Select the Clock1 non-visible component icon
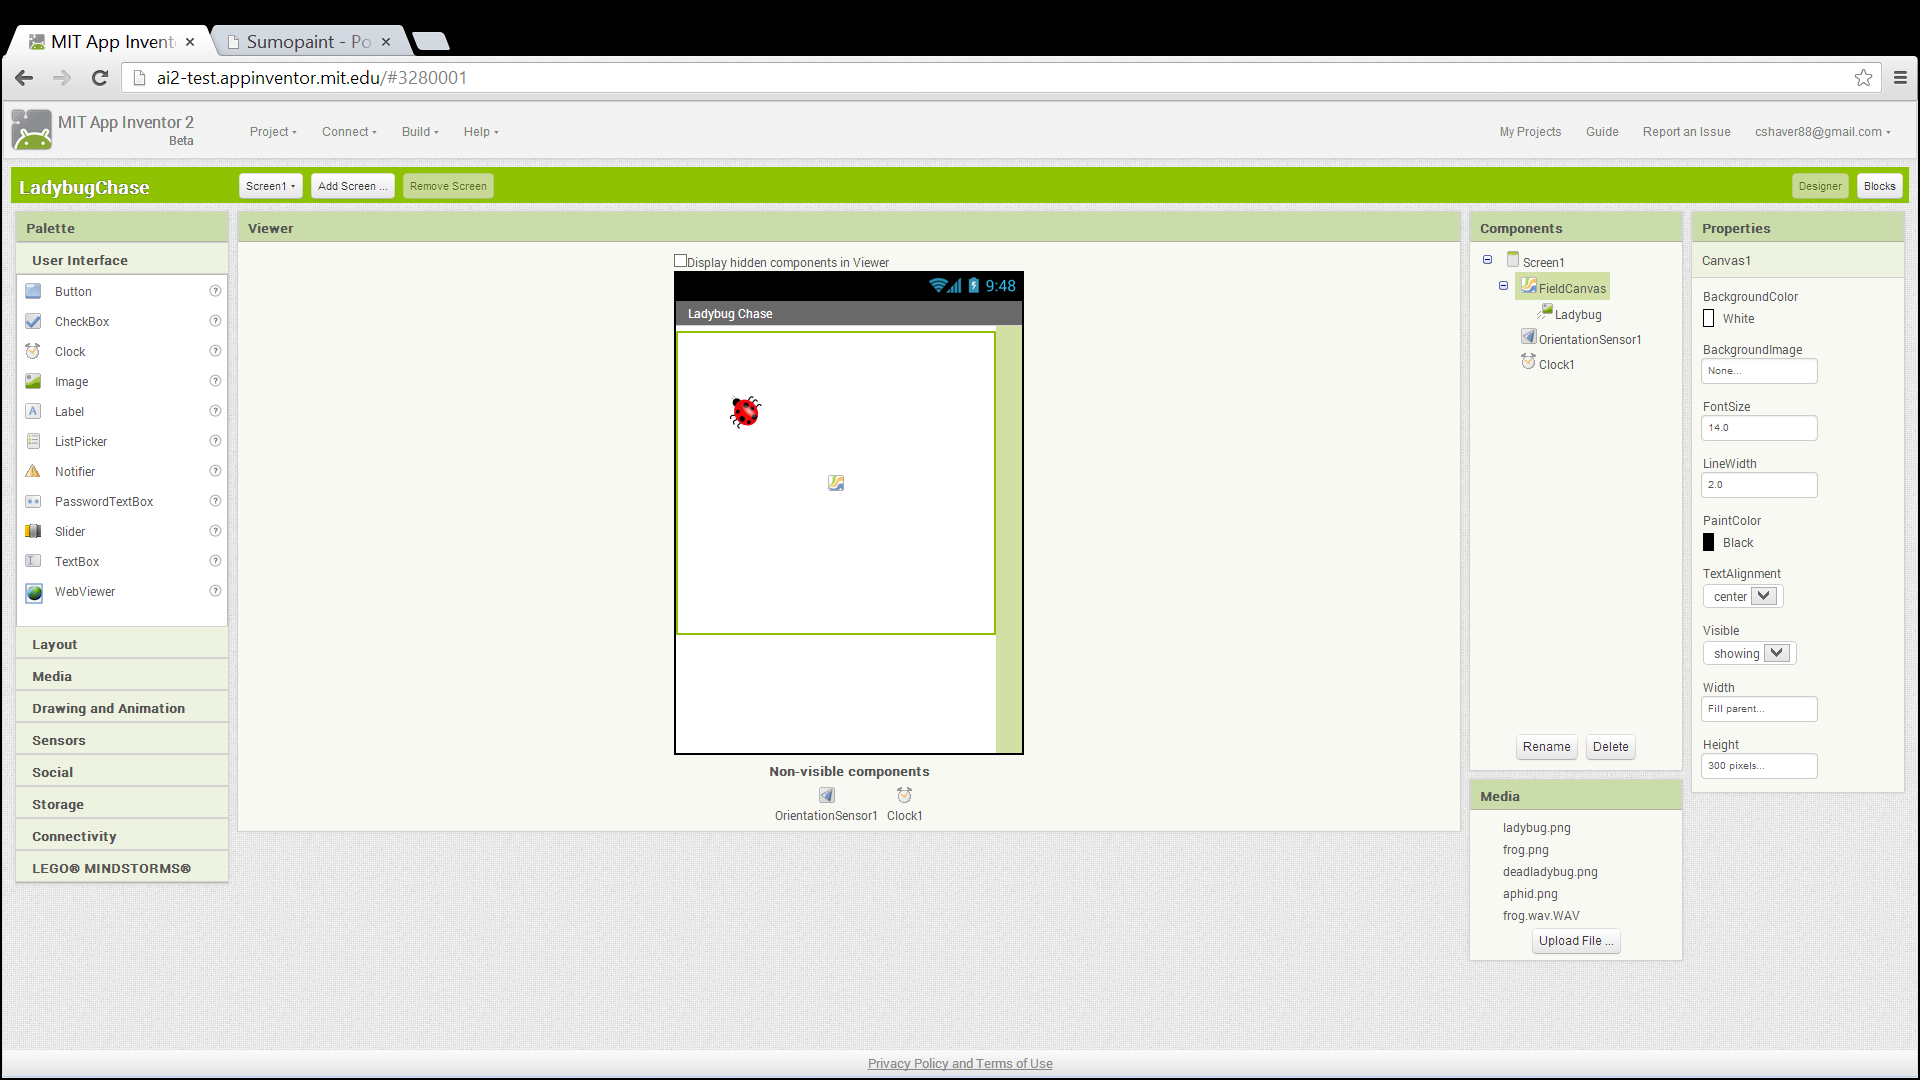The height and width of the screenshot is (1080, 1920). (903, 794)
